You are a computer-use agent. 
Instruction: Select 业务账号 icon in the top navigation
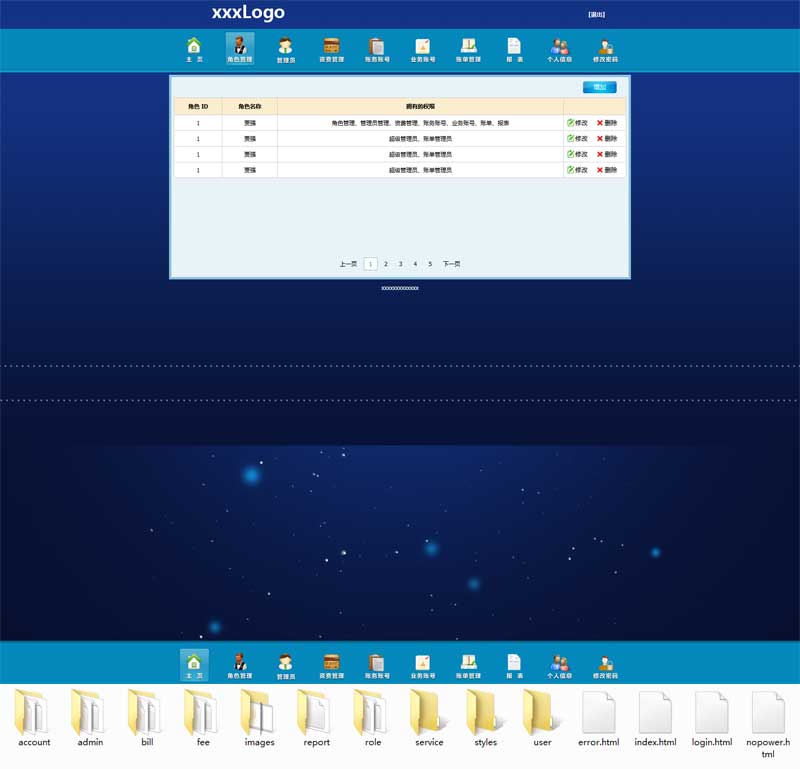coord(422,49)
